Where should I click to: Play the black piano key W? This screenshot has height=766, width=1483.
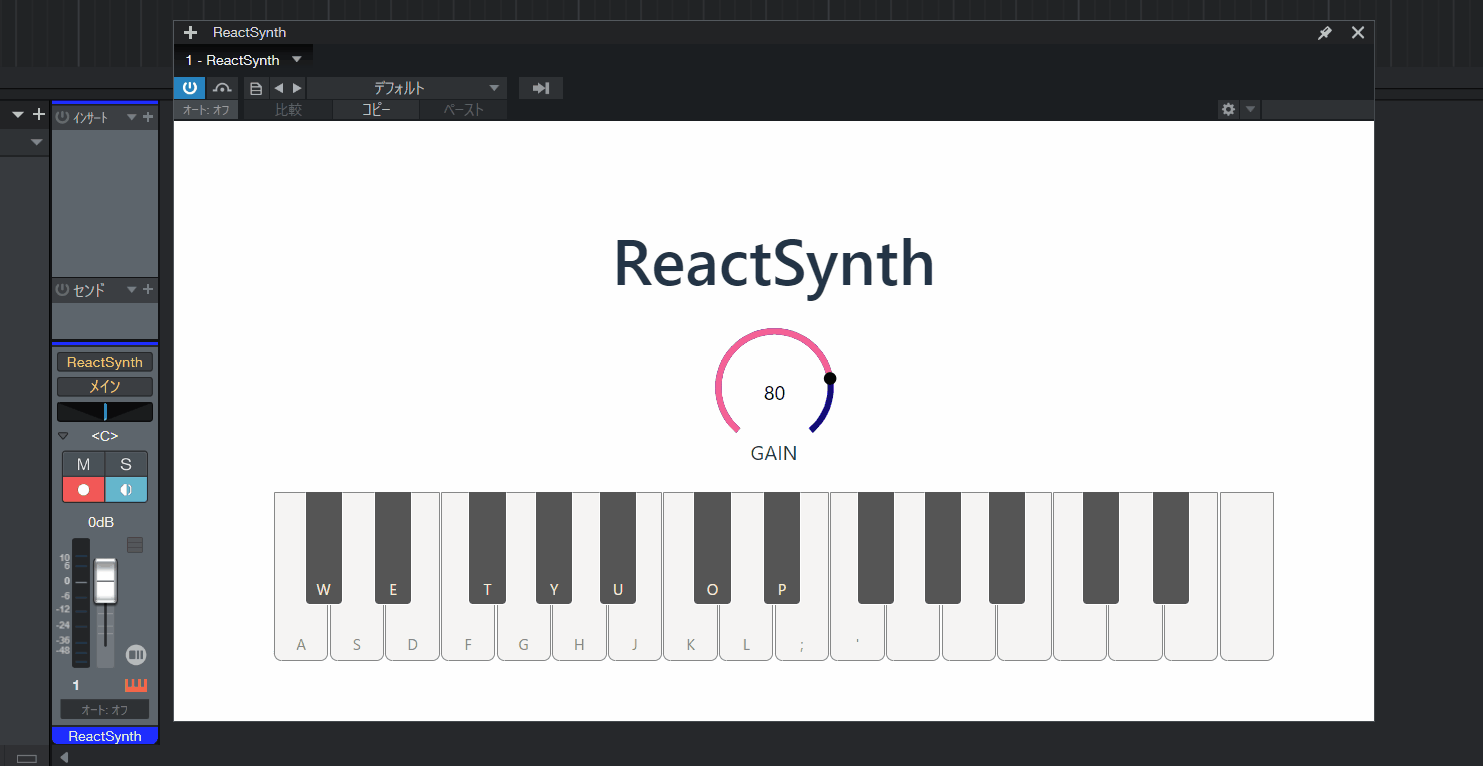(x=324, y=548)
